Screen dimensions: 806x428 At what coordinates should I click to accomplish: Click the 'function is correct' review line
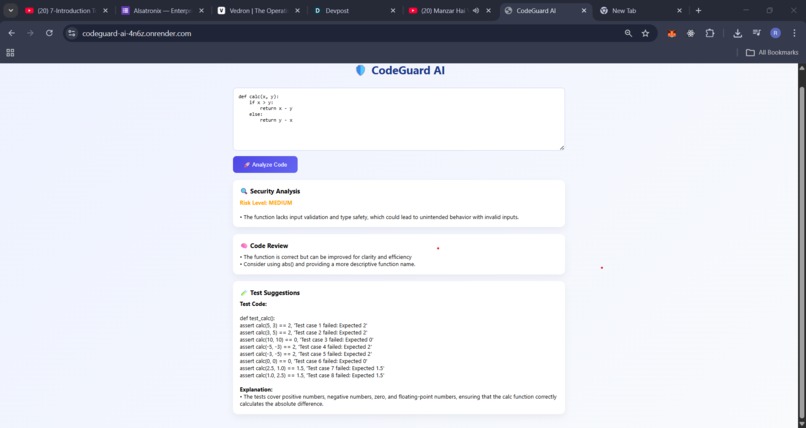[326, 257]
